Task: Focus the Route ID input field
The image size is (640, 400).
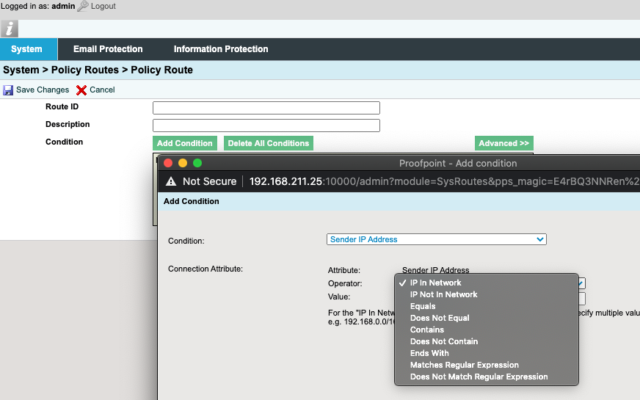Action: (x=266, y=108)
